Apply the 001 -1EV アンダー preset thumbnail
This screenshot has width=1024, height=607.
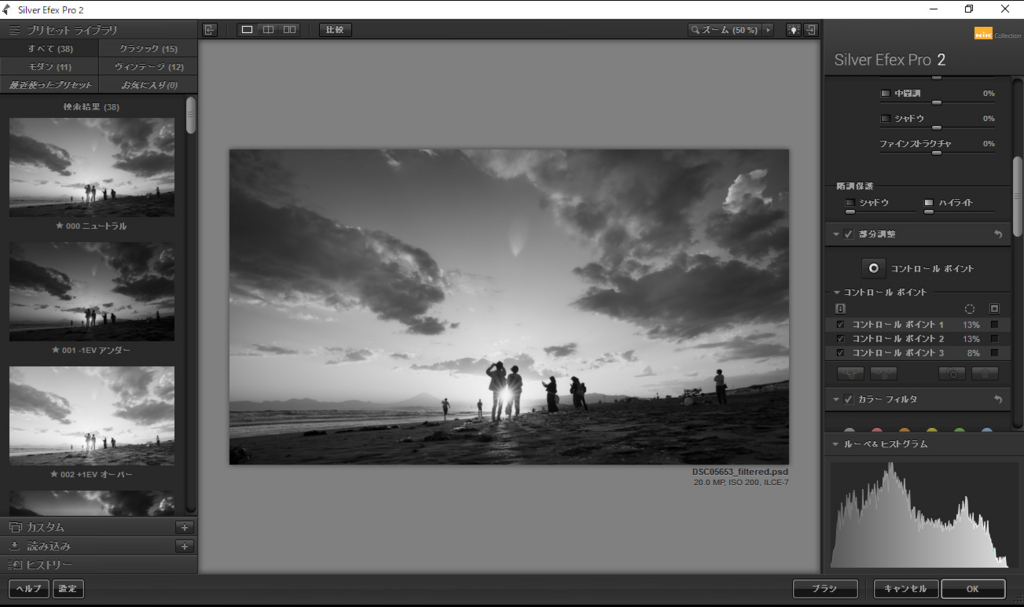coord(91,291)
